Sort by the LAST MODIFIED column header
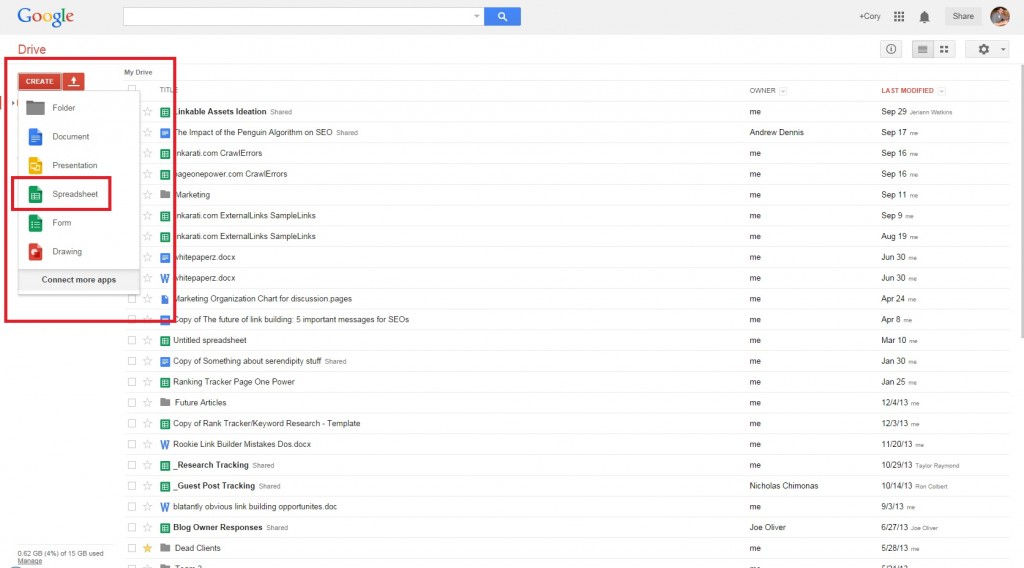 pos(907,91)
